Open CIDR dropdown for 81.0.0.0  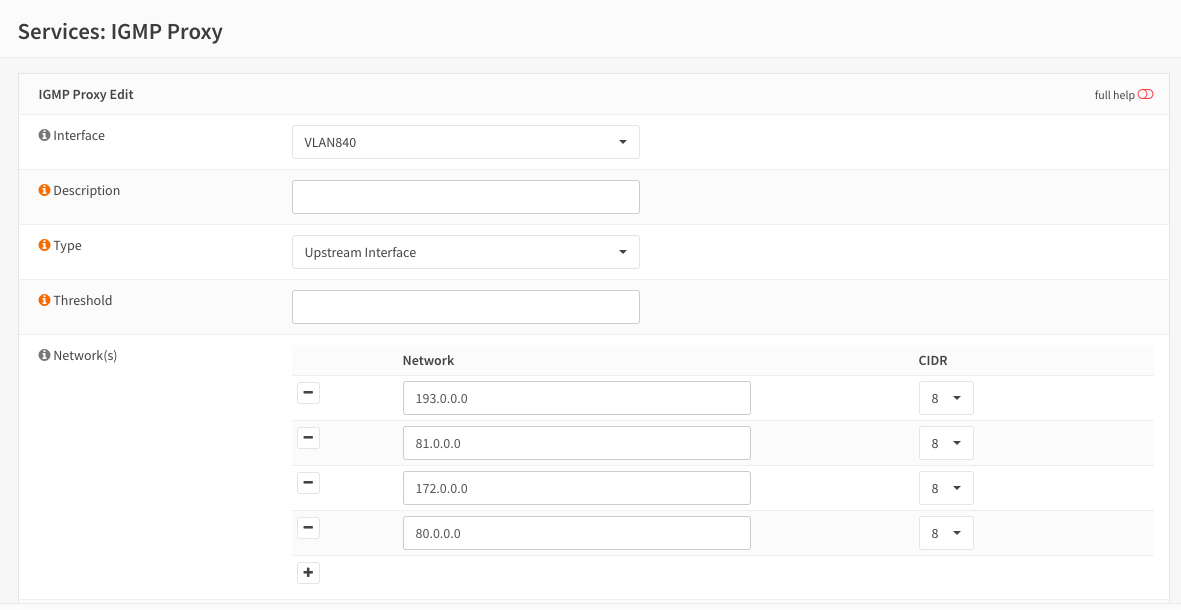click(x=945, y=443)
